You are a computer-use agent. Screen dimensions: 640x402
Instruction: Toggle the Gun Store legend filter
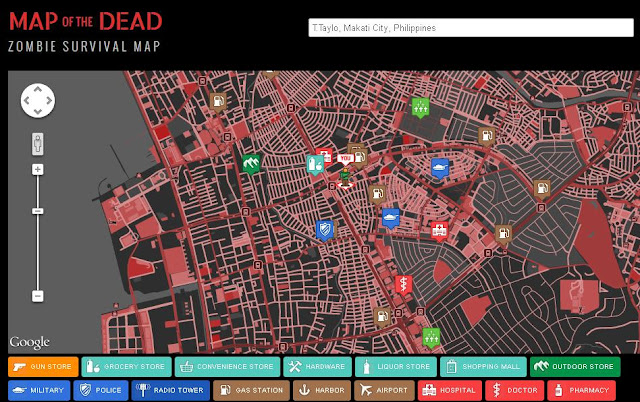43,366
